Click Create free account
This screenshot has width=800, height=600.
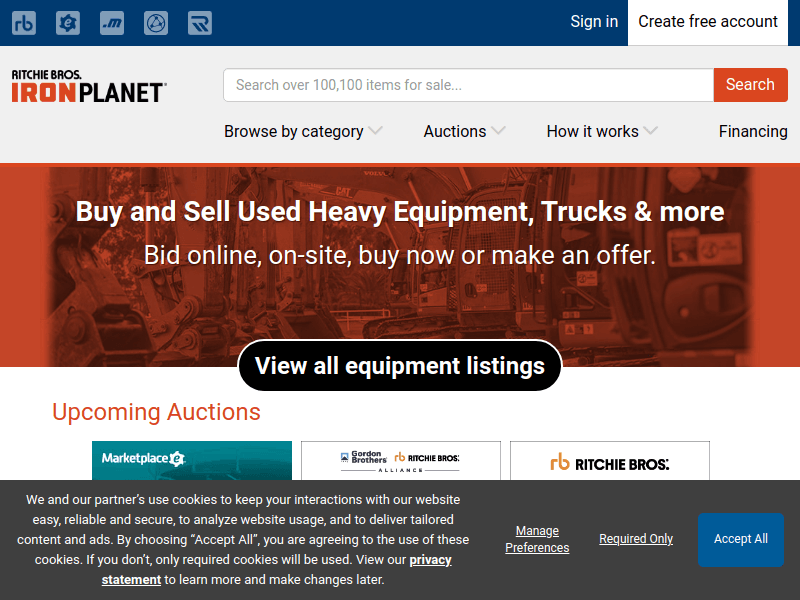coord(708,22)
